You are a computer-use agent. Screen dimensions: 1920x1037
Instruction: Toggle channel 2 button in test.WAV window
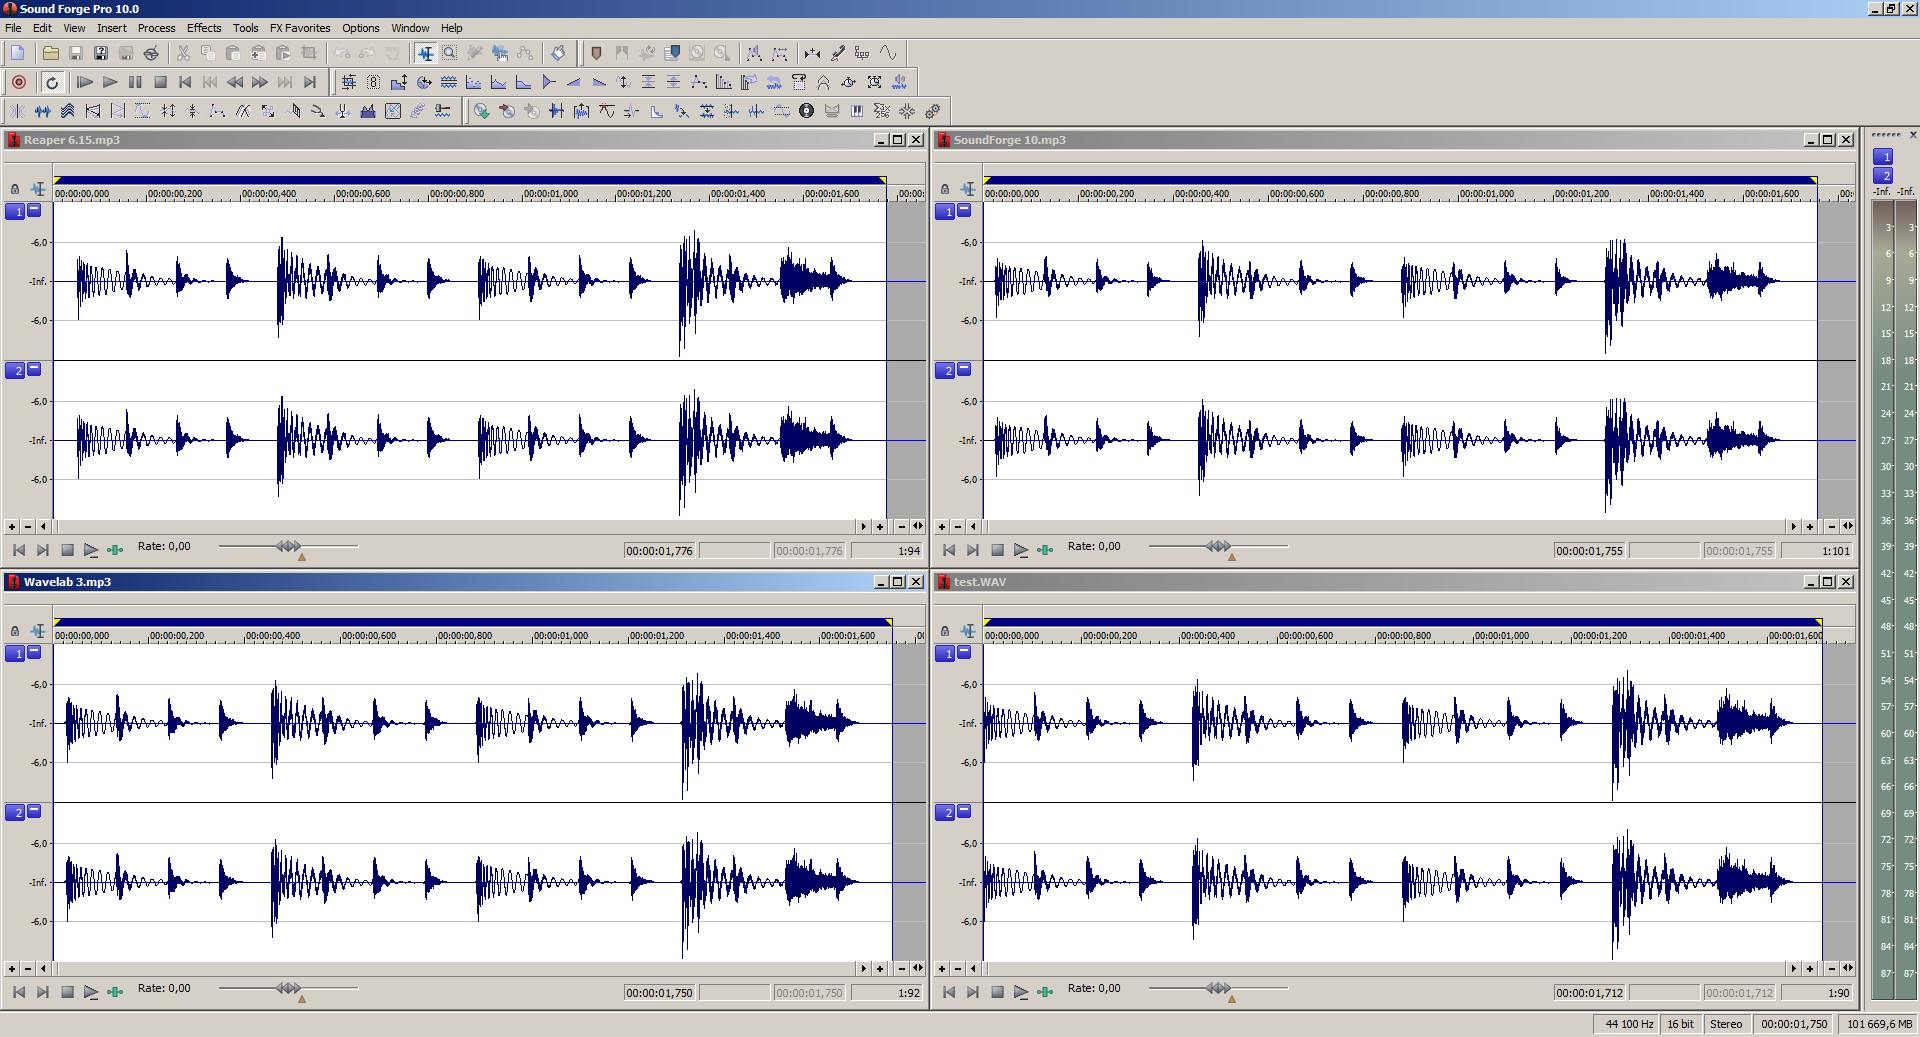[945, 813]
